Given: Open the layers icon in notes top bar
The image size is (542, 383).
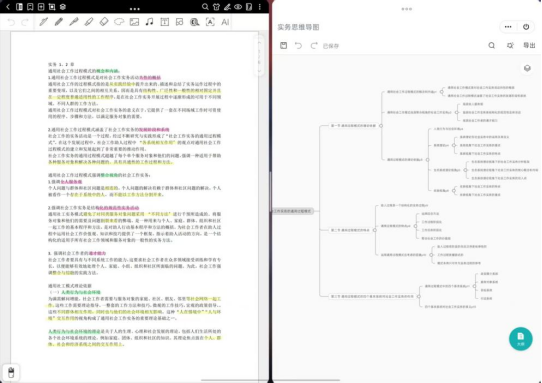Looking at the screenshot, I should tap(63, 7).
